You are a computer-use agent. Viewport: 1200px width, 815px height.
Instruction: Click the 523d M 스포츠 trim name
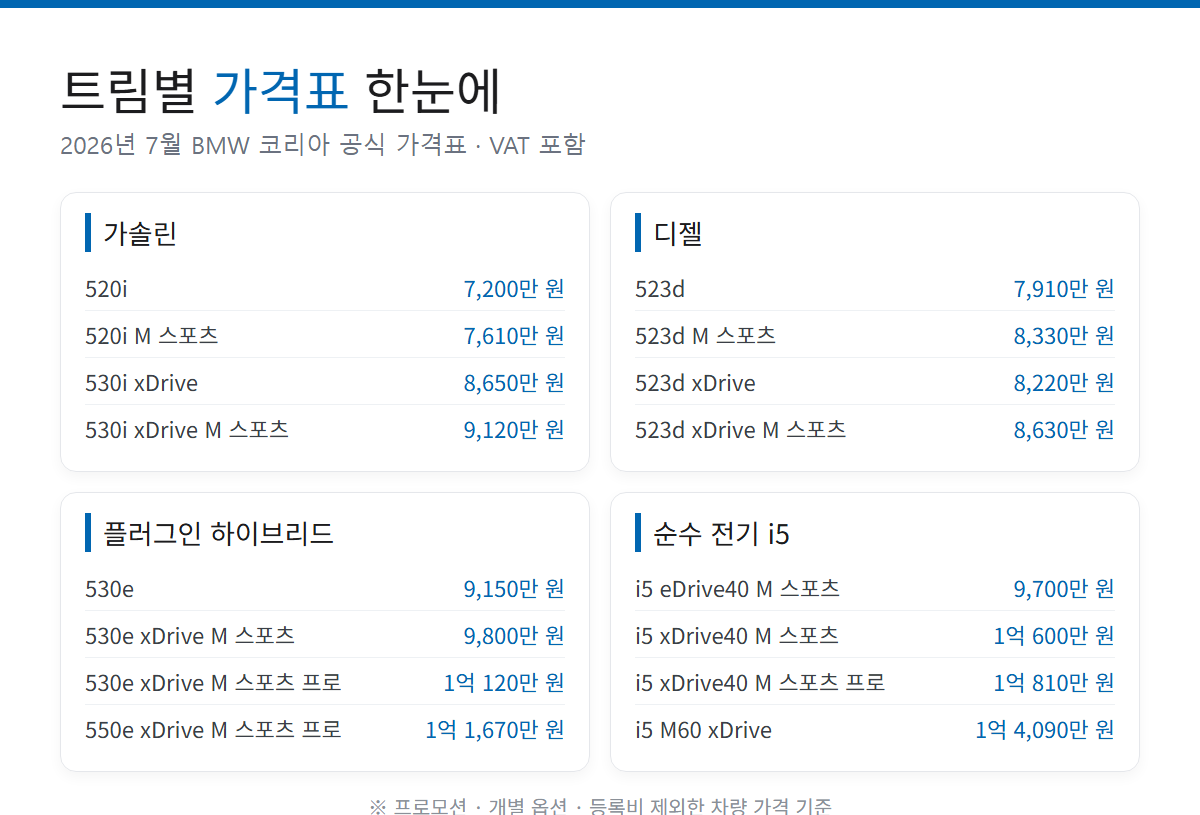point(705,336)
